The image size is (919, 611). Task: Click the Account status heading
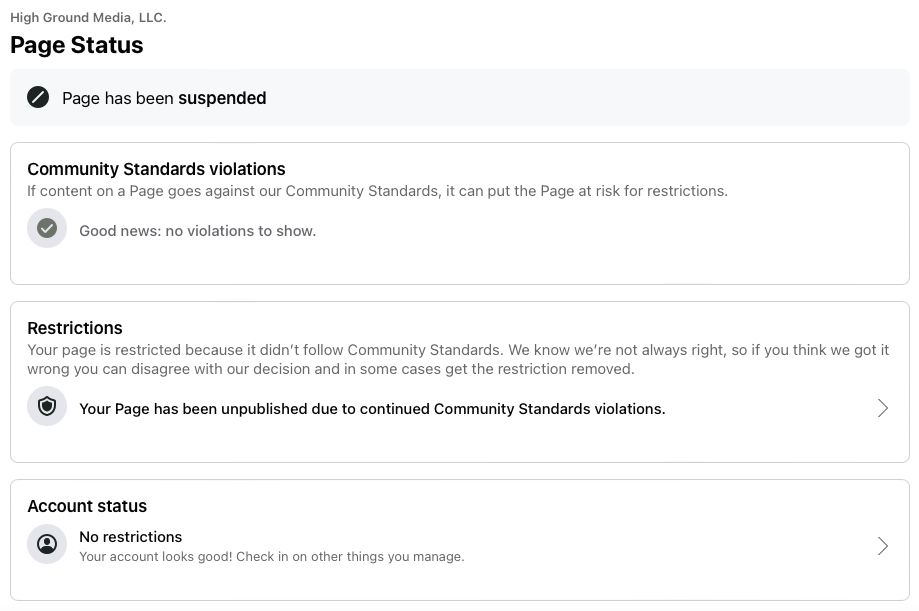[x=87, y=506]
